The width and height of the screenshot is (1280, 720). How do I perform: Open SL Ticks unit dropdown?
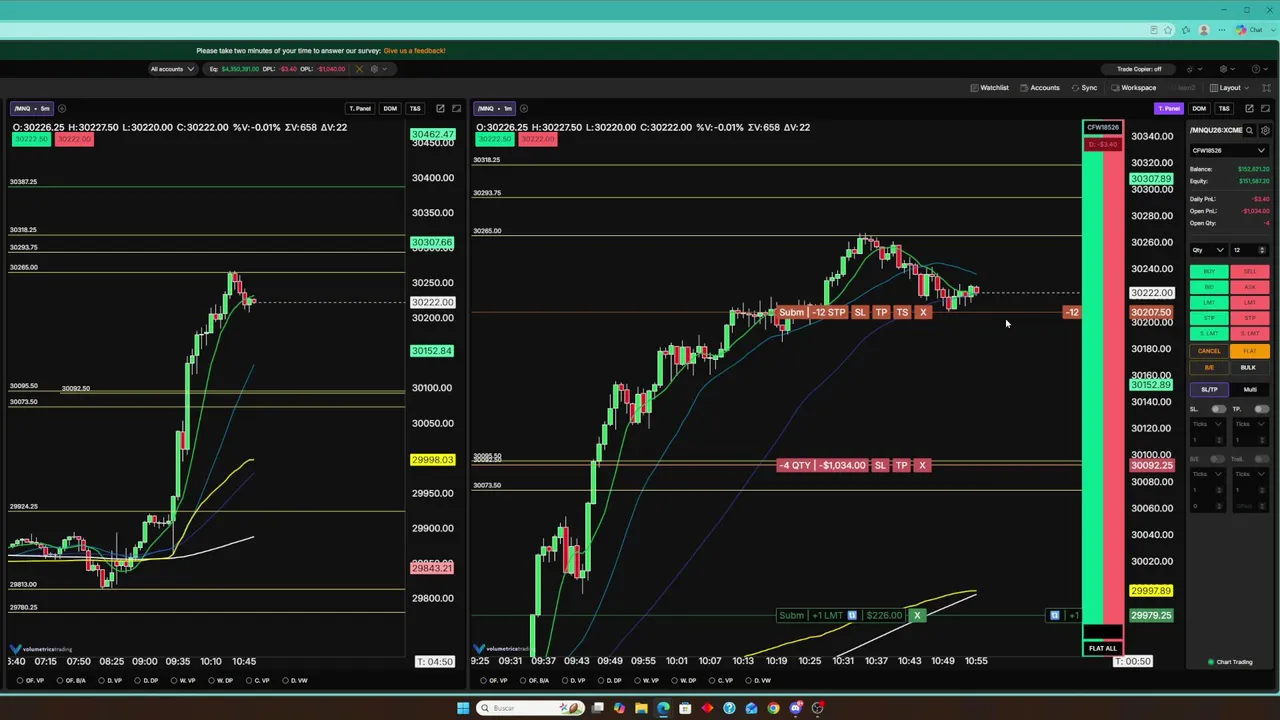(x=1207, y=424)
